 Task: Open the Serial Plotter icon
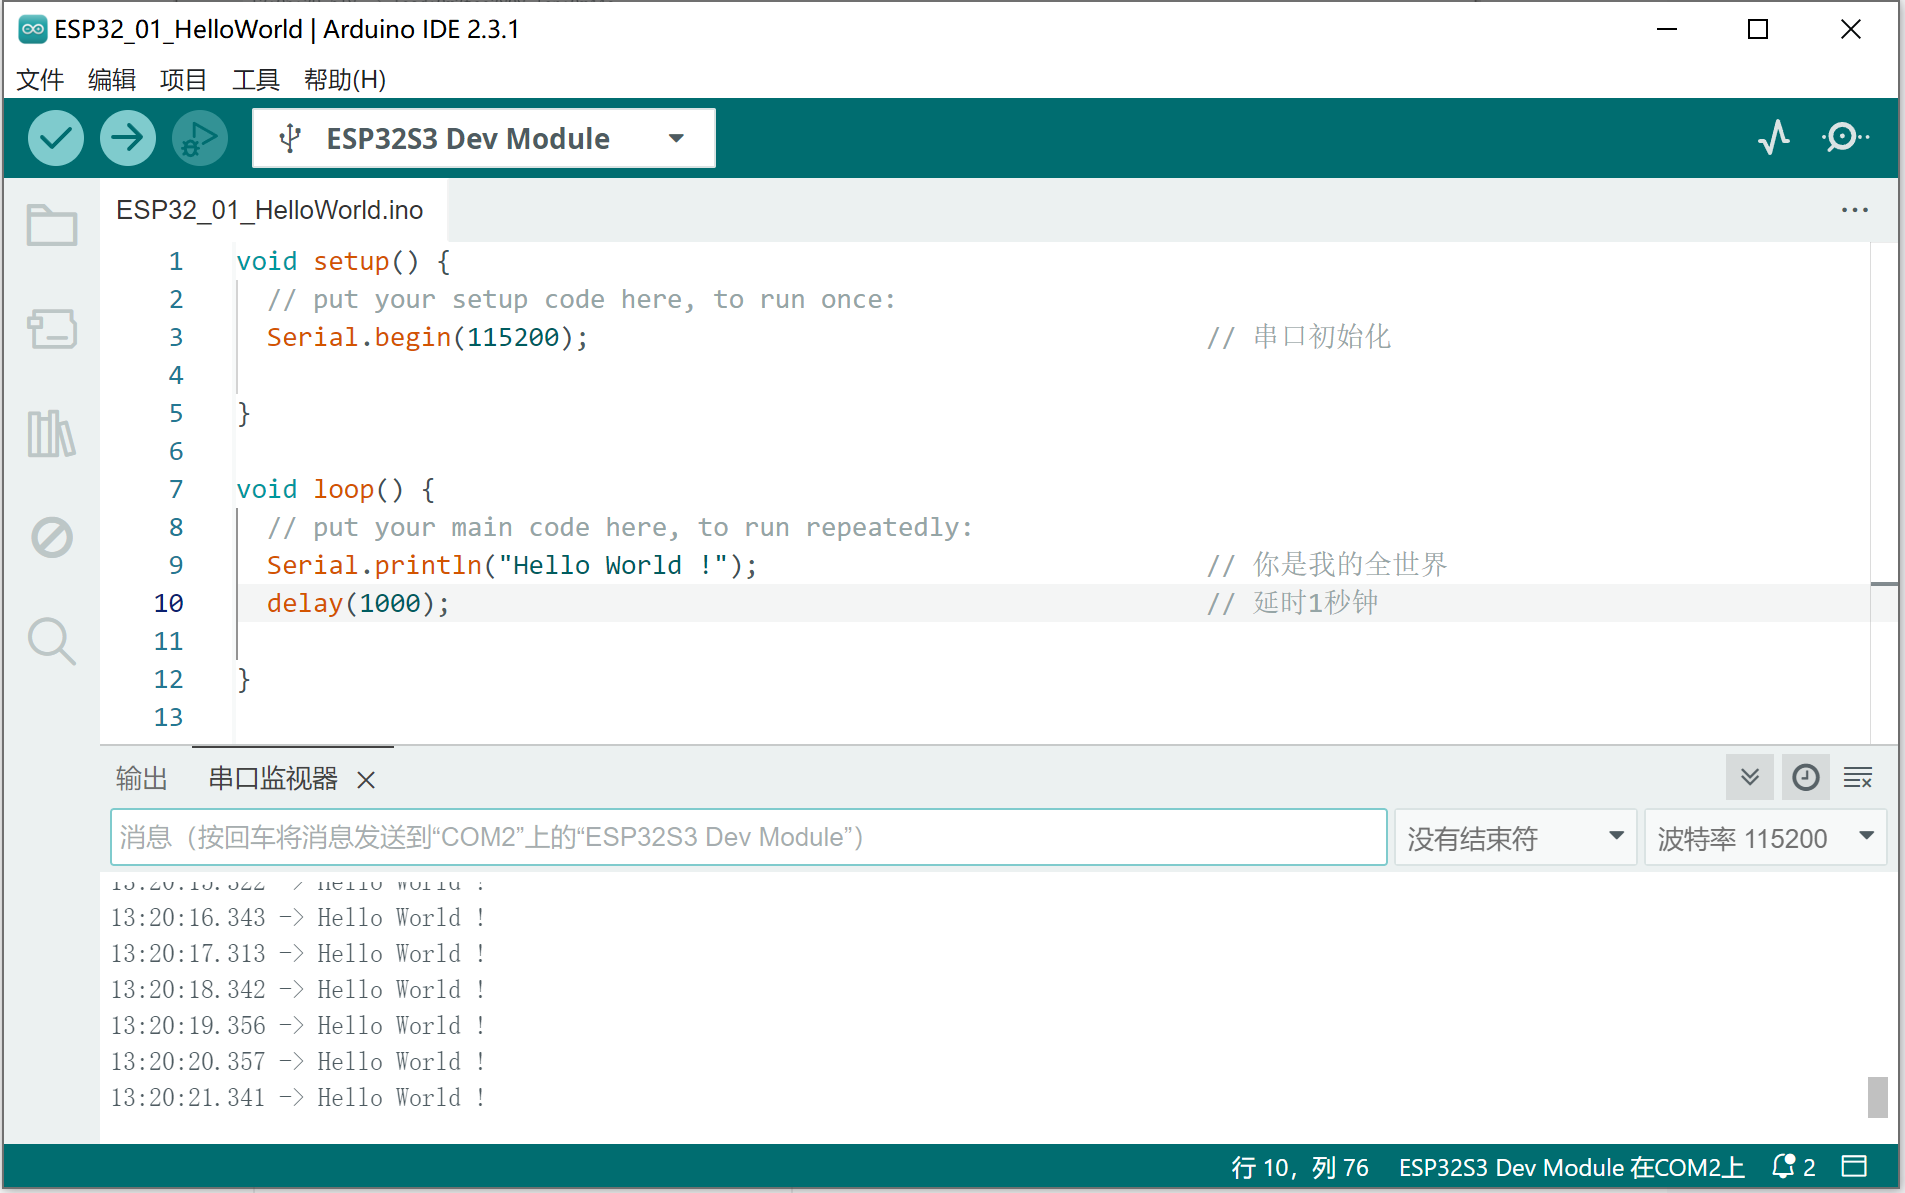pyautogui.click(x=1773, y=137)
